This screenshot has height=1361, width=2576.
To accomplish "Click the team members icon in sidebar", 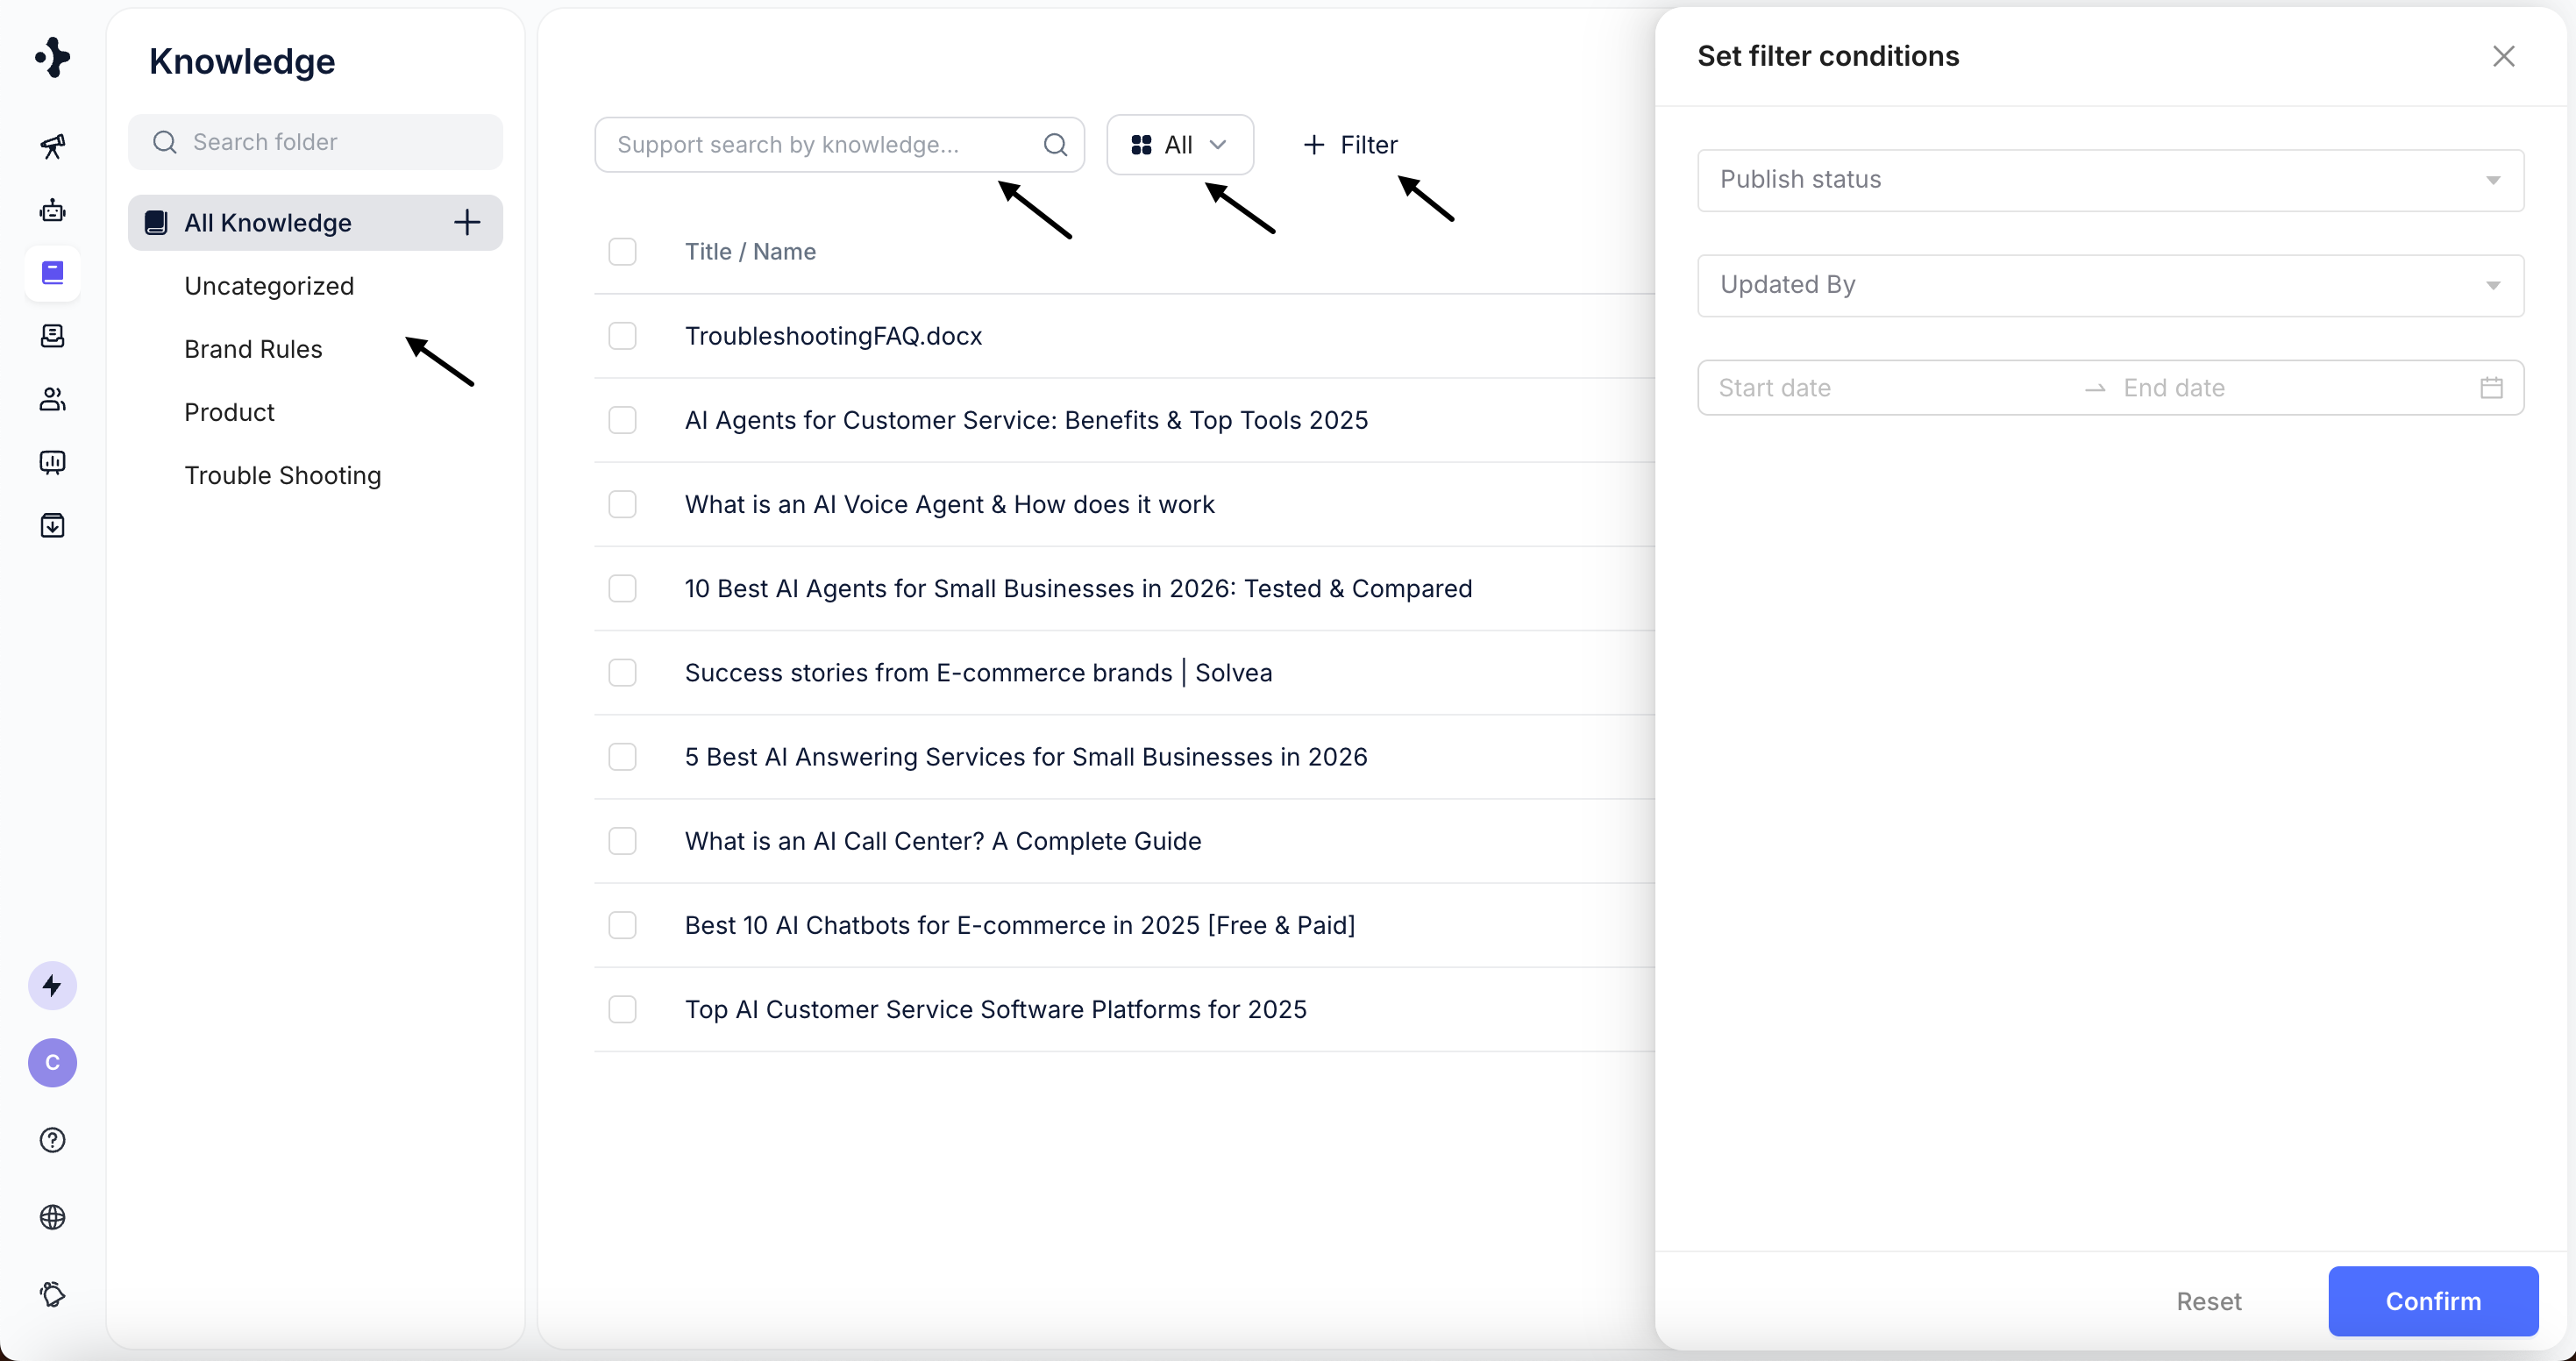I will 52,399.
